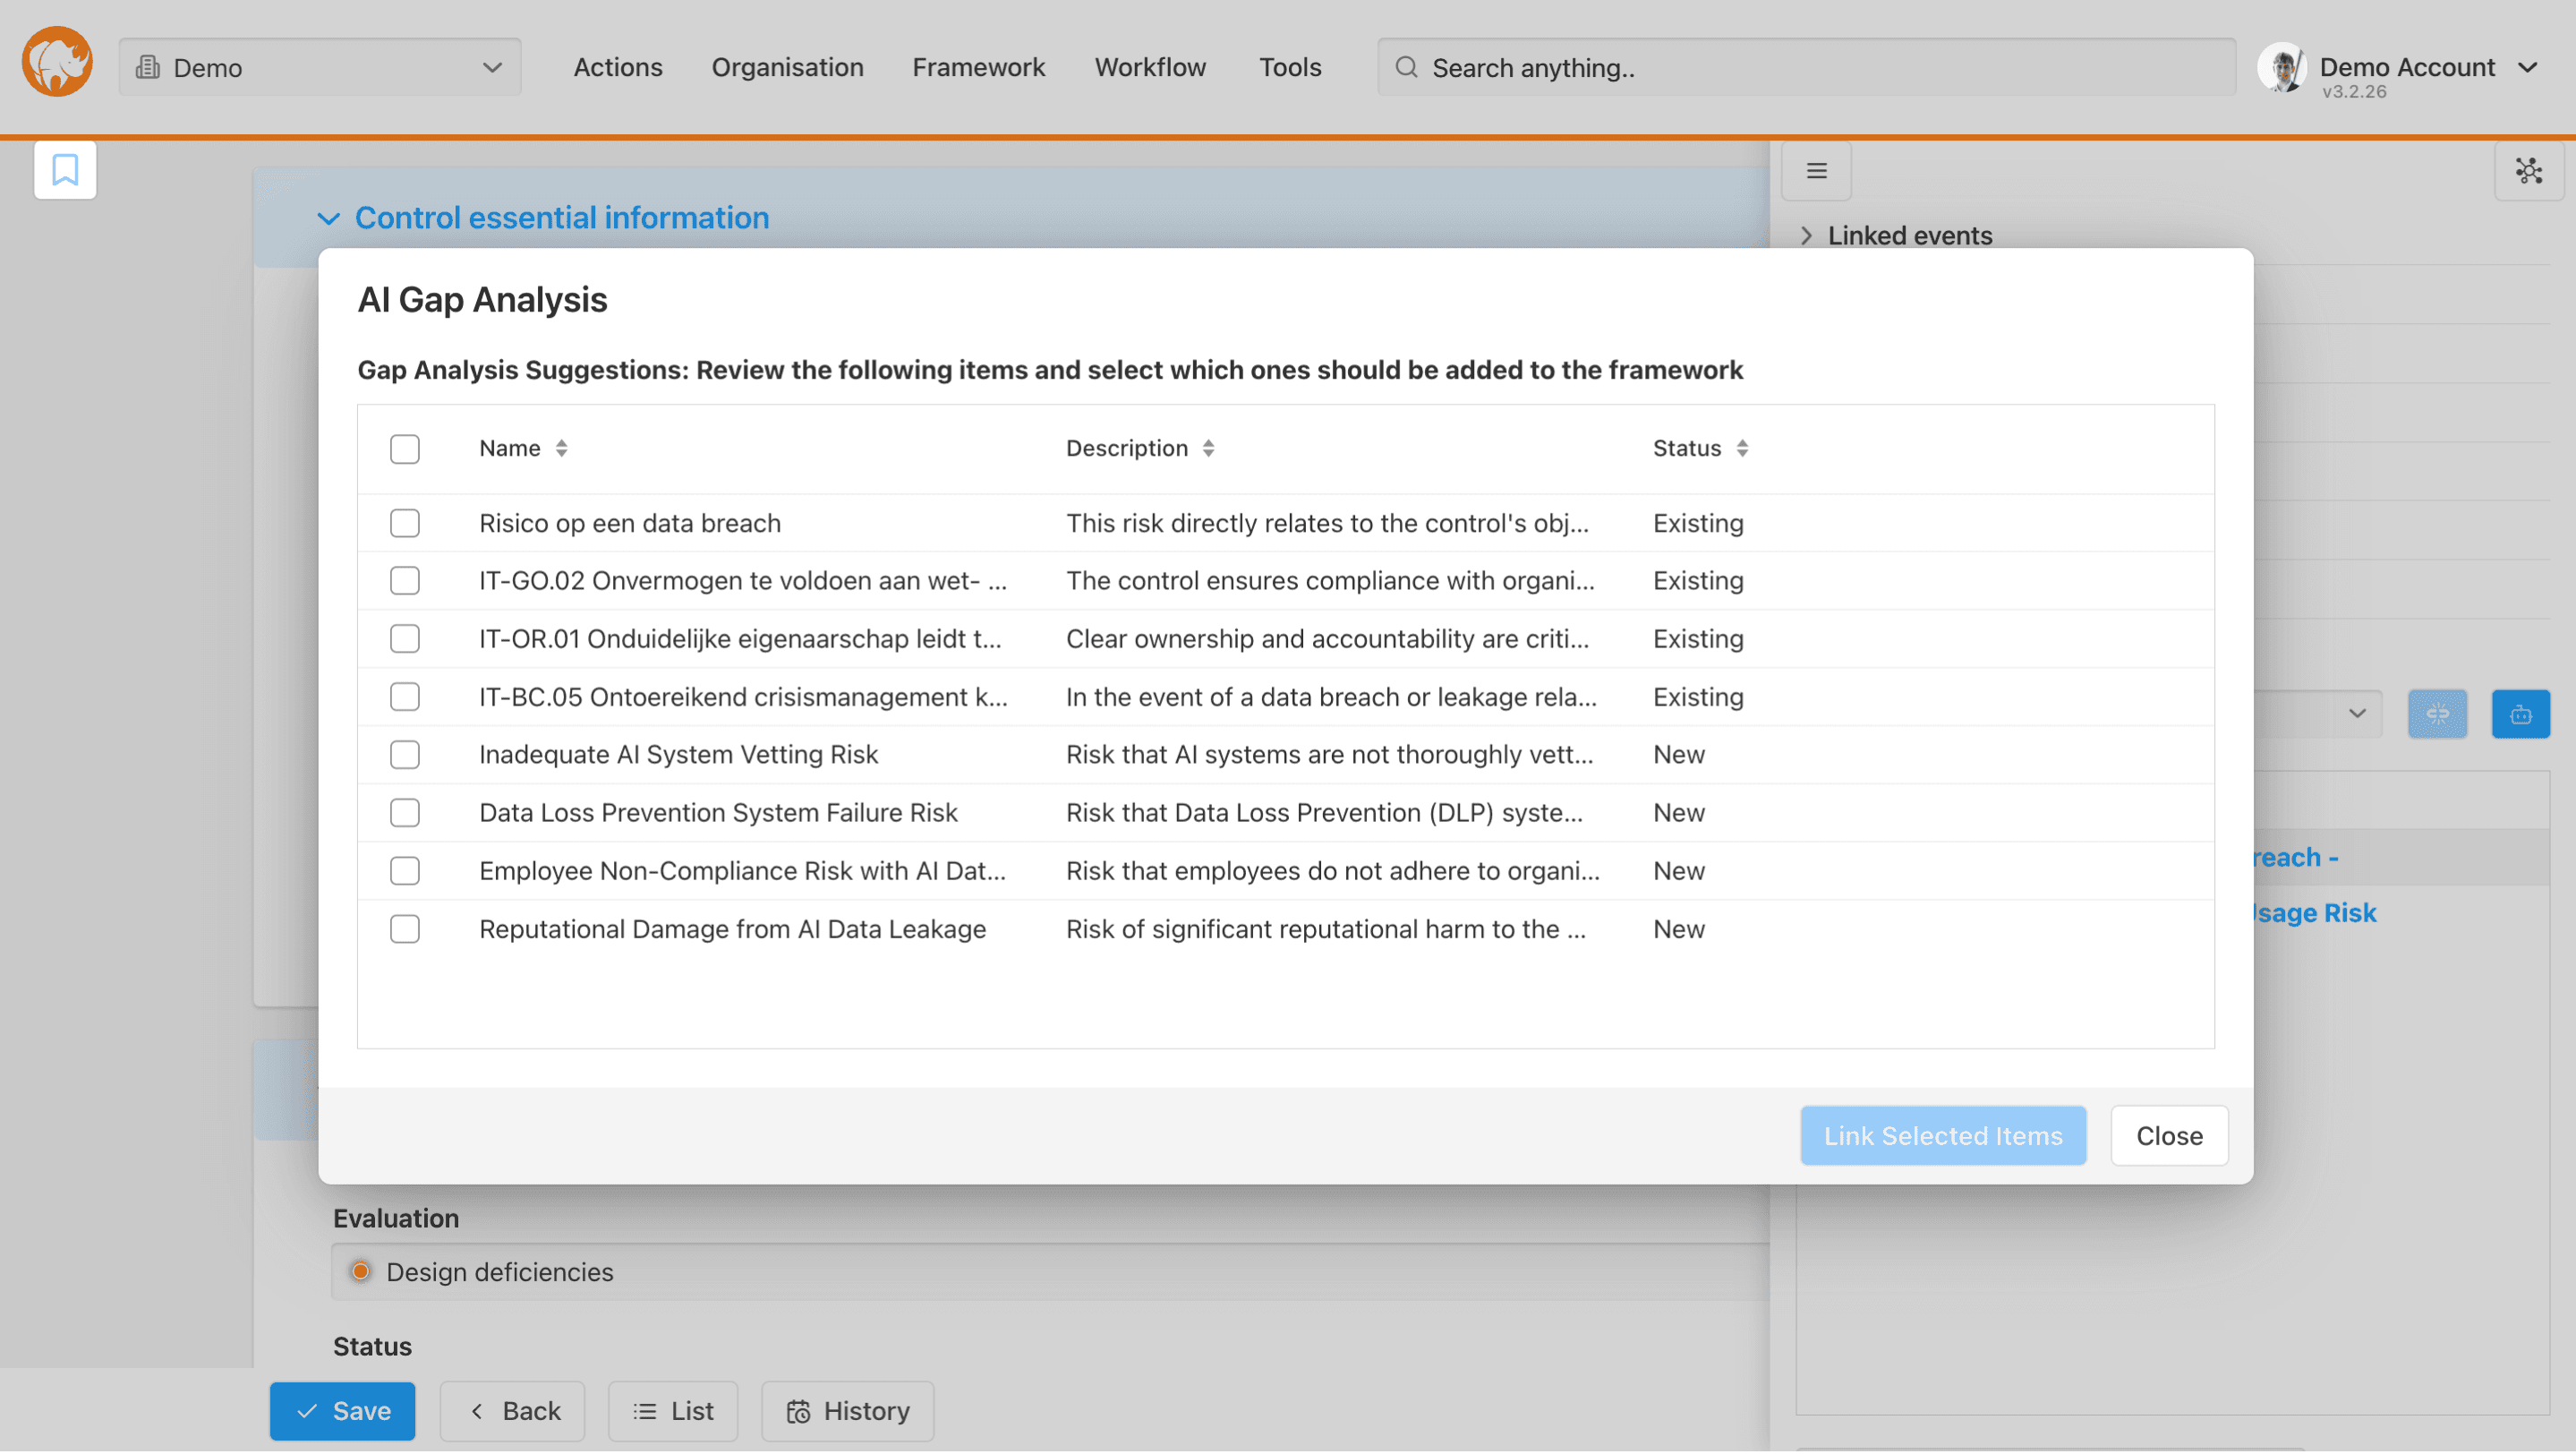This screenshot has width=2576, height=1454.
Task: Open the Workflow menu
Action: click(1149, 67)
